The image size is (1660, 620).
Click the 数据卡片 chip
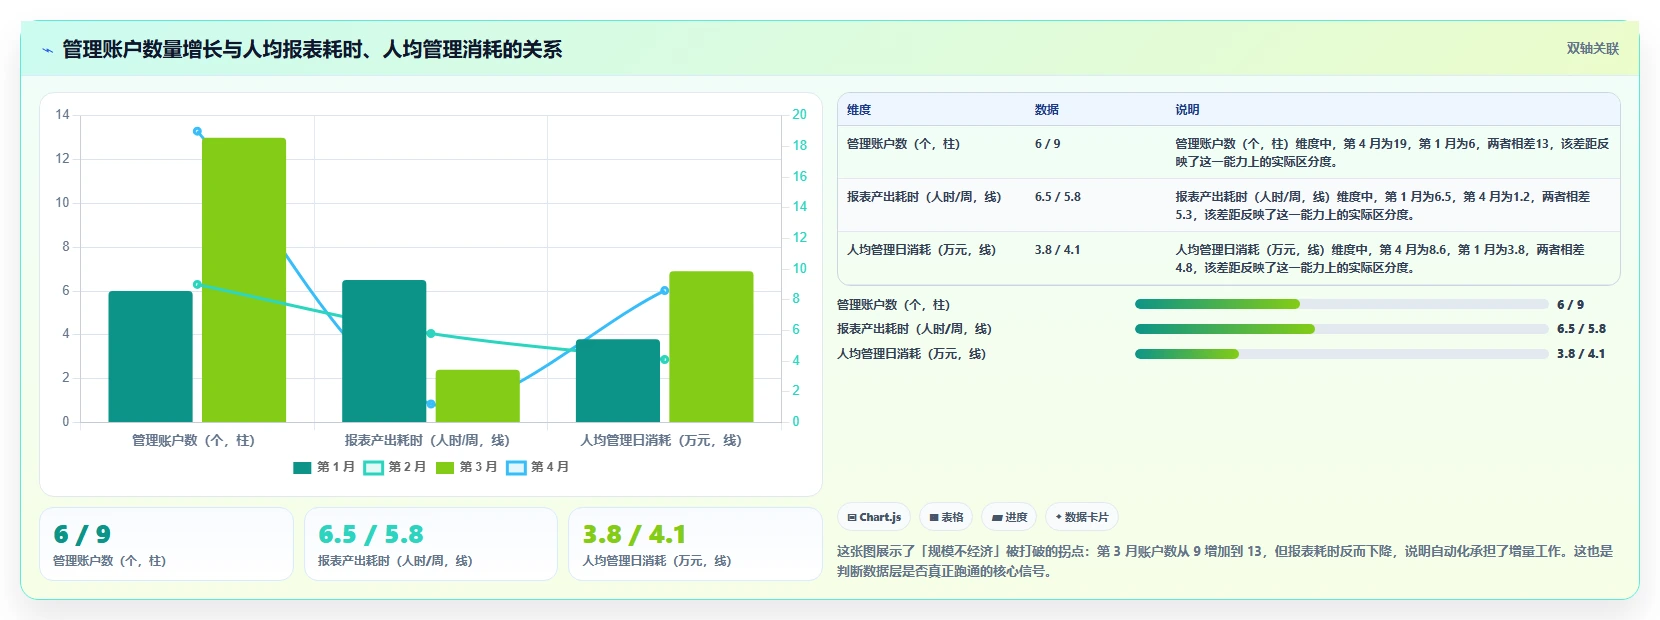(1081, 517)
